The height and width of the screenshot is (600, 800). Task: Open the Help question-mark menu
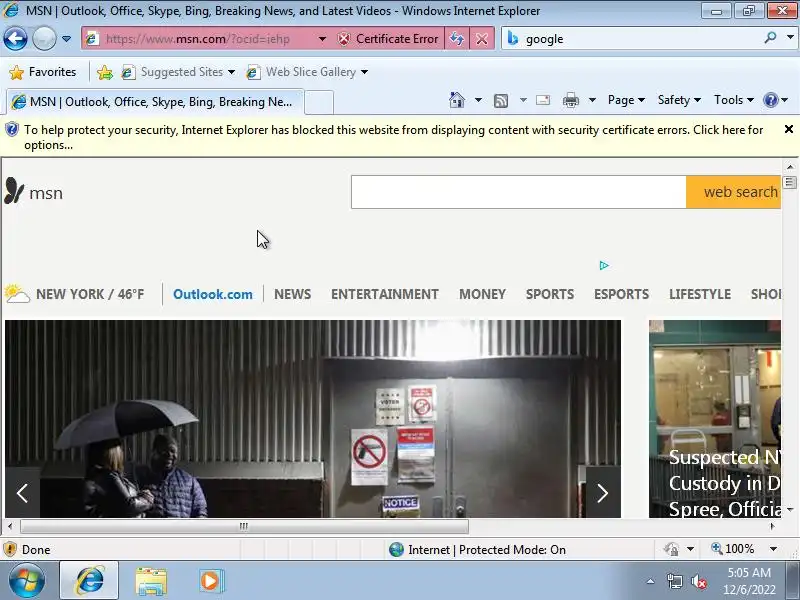(x=776, y=100)
